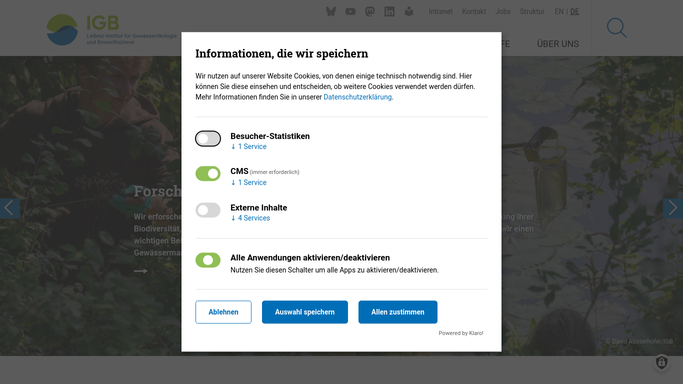
Task: Open the Kontakt menu link
Action: click(x=474, y=11)
